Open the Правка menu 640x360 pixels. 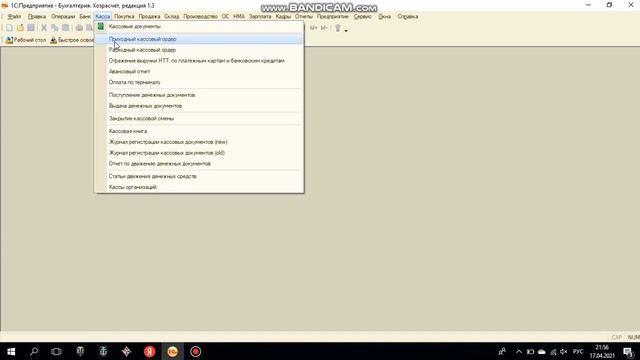(x=37, y=17)
